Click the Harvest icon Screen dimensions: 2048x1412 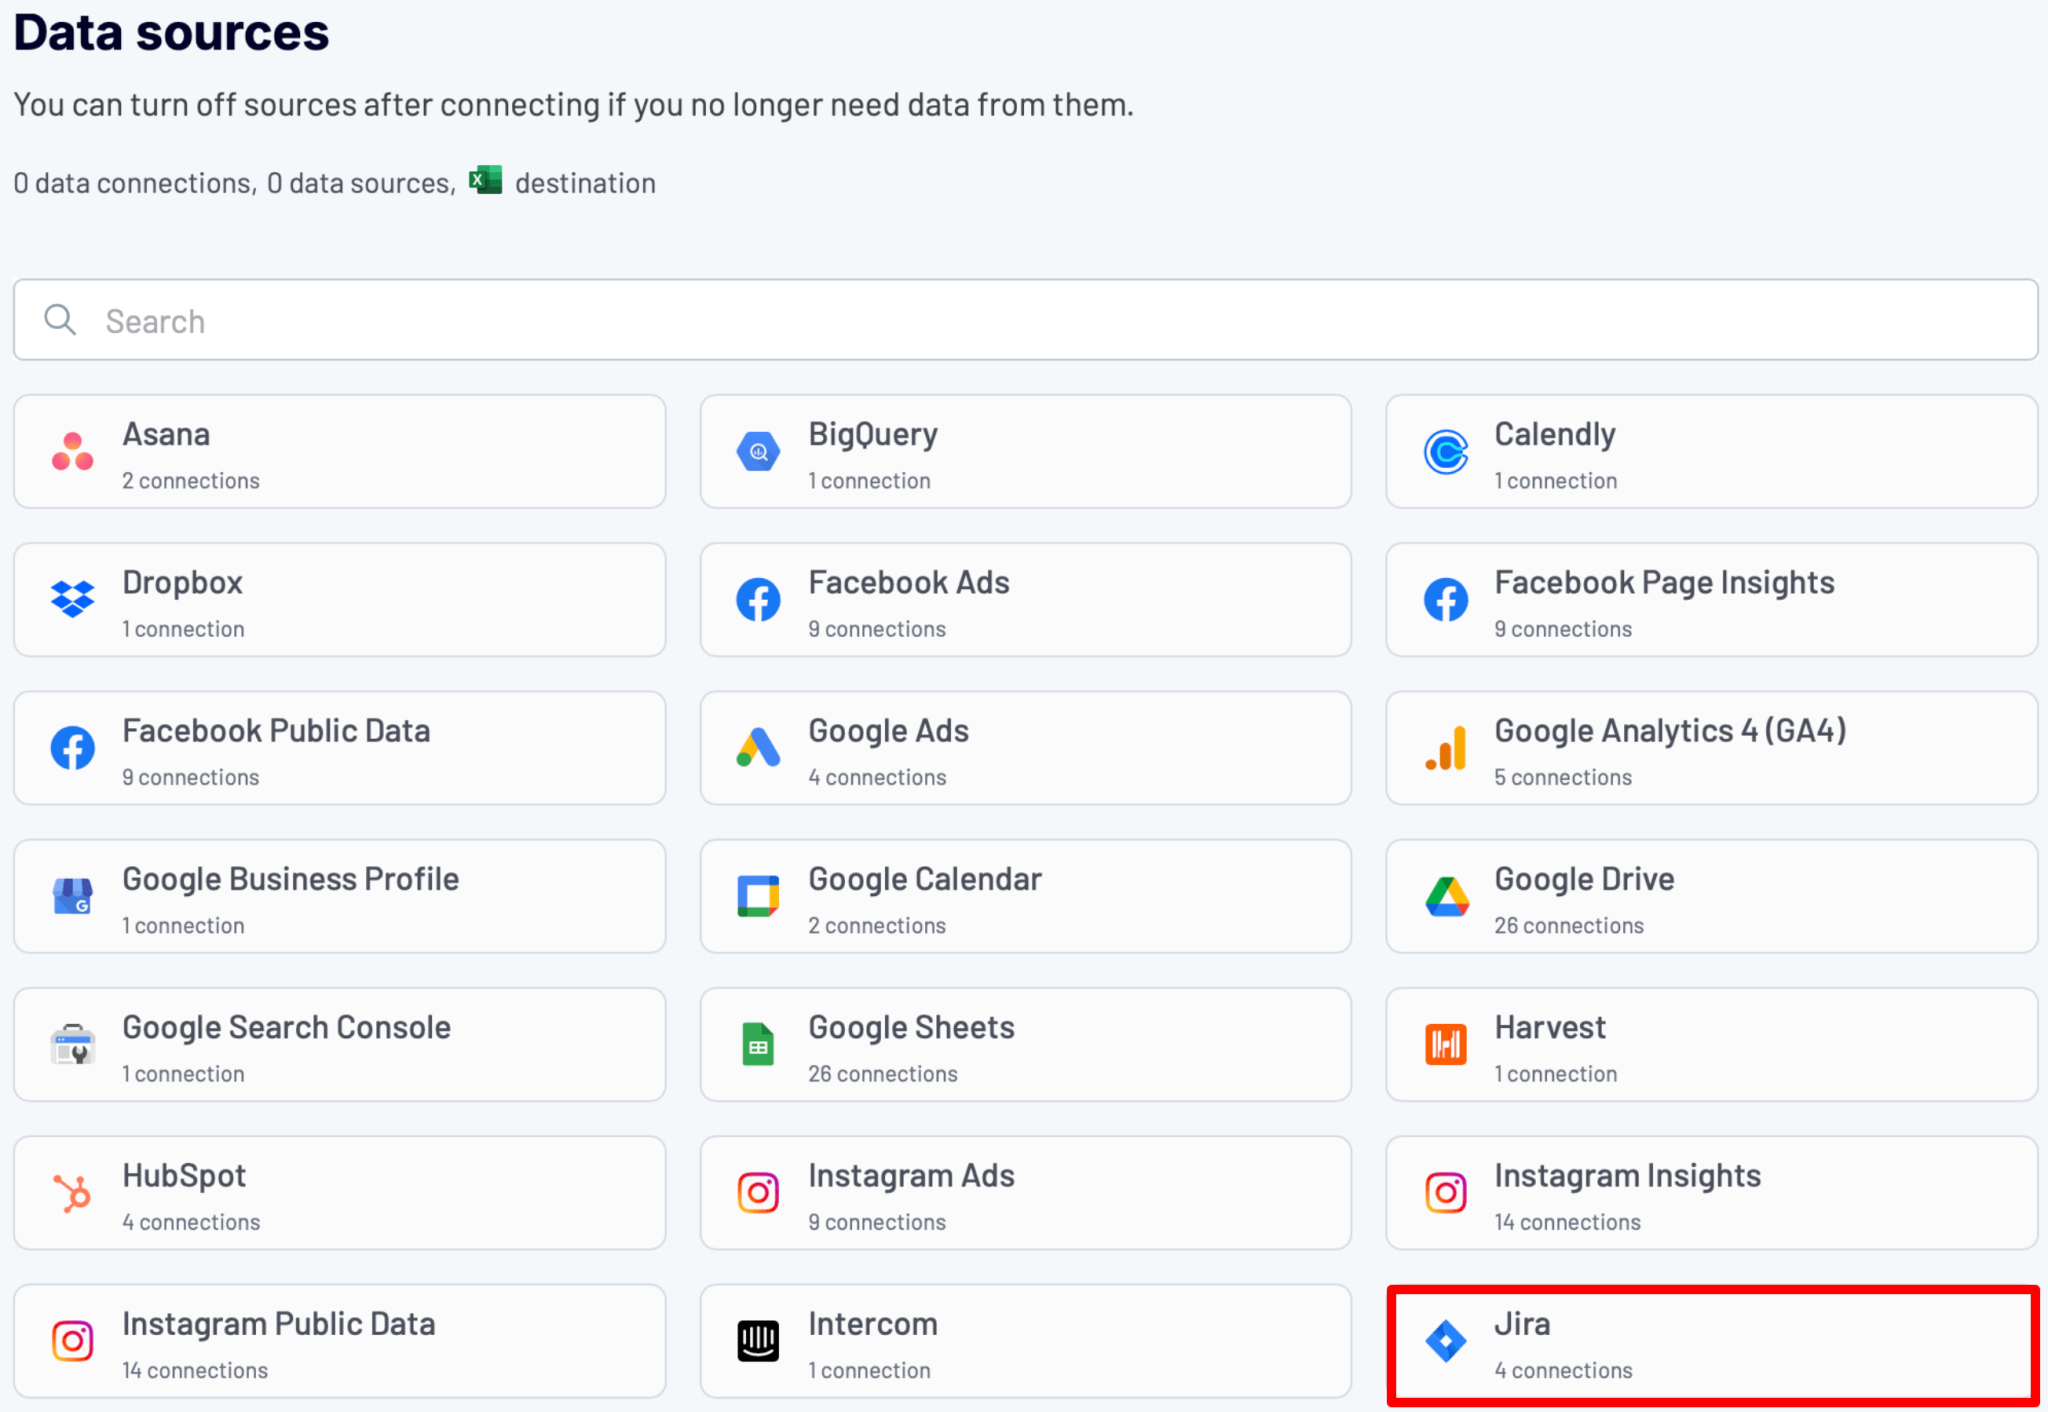(x=1444, y=1044)
